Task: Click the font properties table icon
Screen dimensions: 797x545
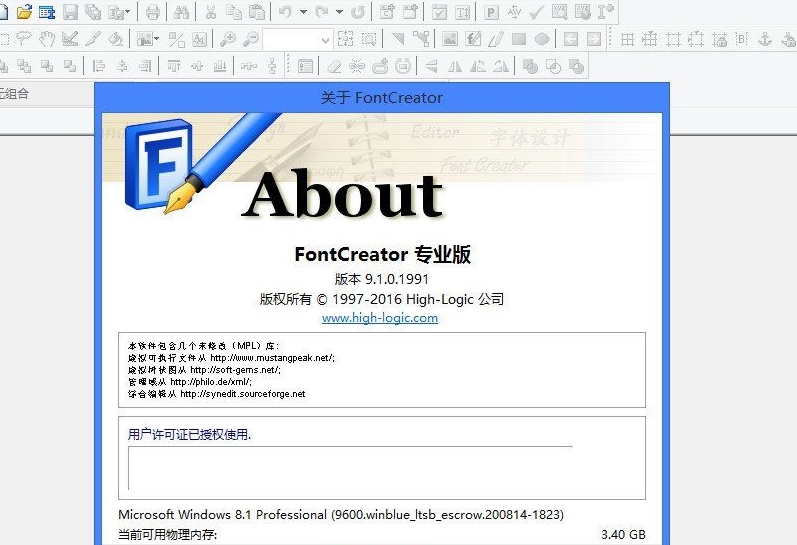Action: coord(47,12)
